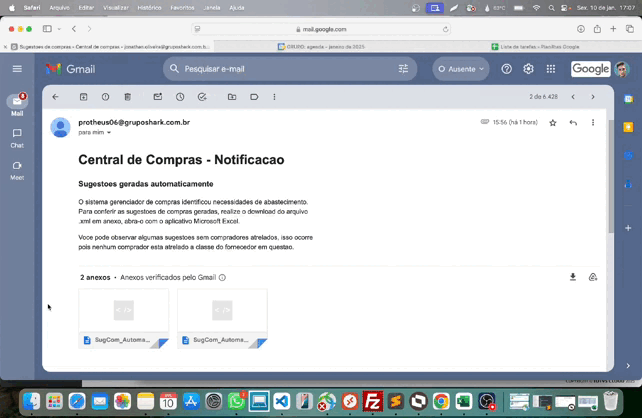Viewport: 642px width, 418px height.
Task: Open Gmail support help icon
Action: pyautogui.click(x=506, y=69)
